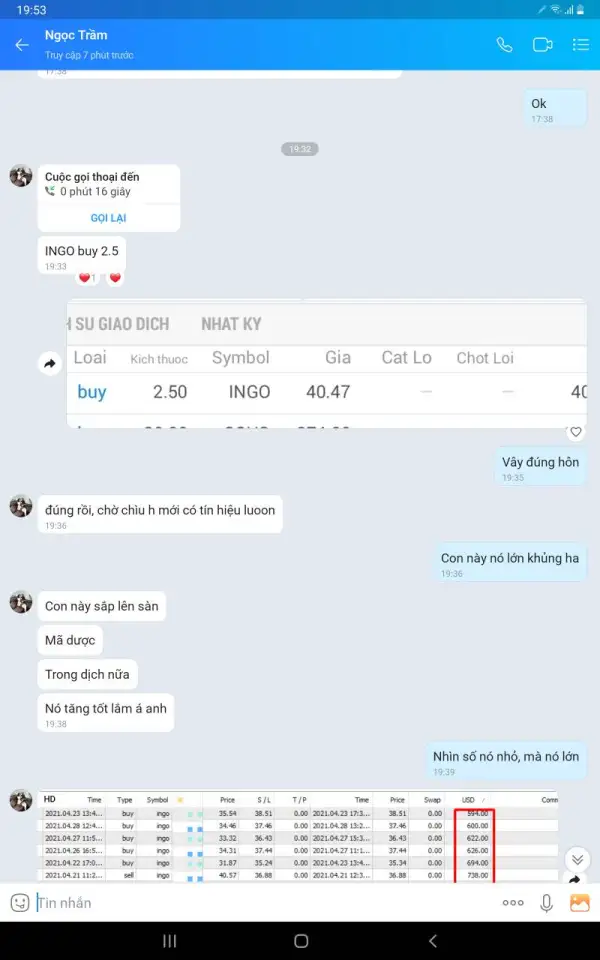Open Android recent apps button
Screen dimensions: 600x960
pyautogui.click(x=170, y=941)
